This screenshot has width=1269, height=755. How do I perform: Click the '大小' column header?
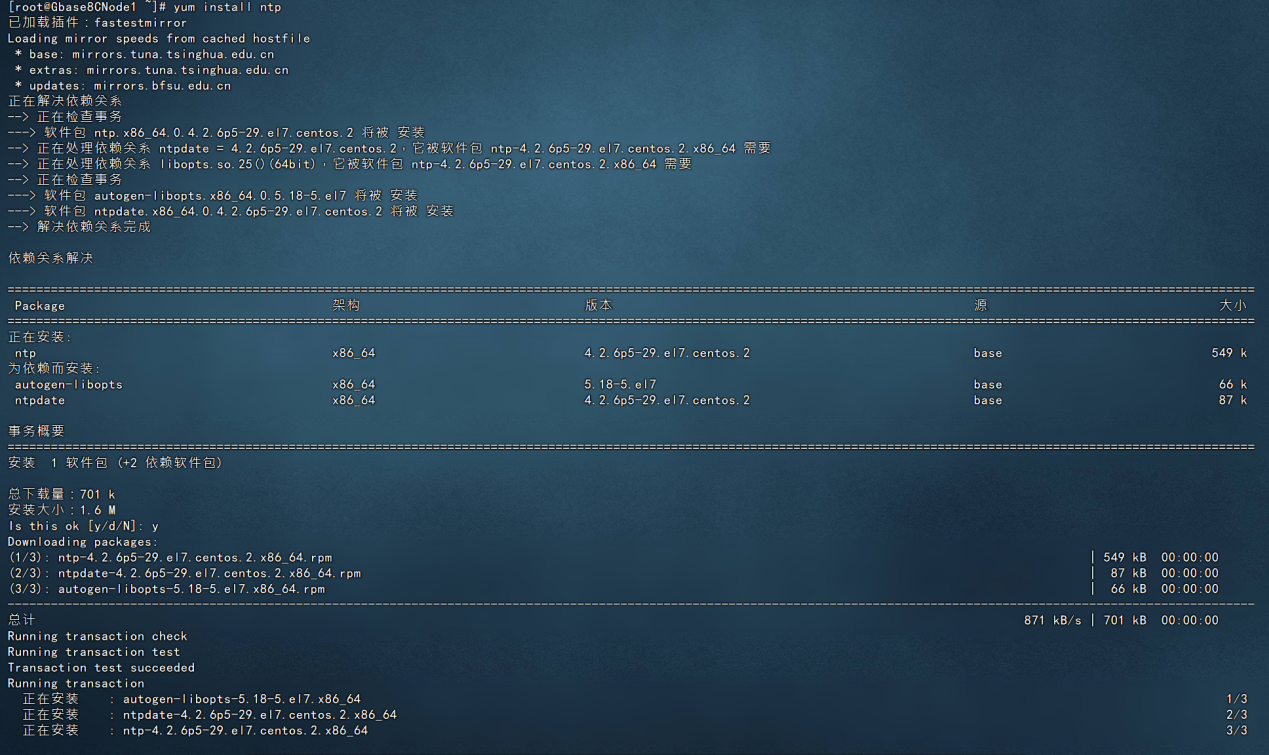tap(1233, 306)
